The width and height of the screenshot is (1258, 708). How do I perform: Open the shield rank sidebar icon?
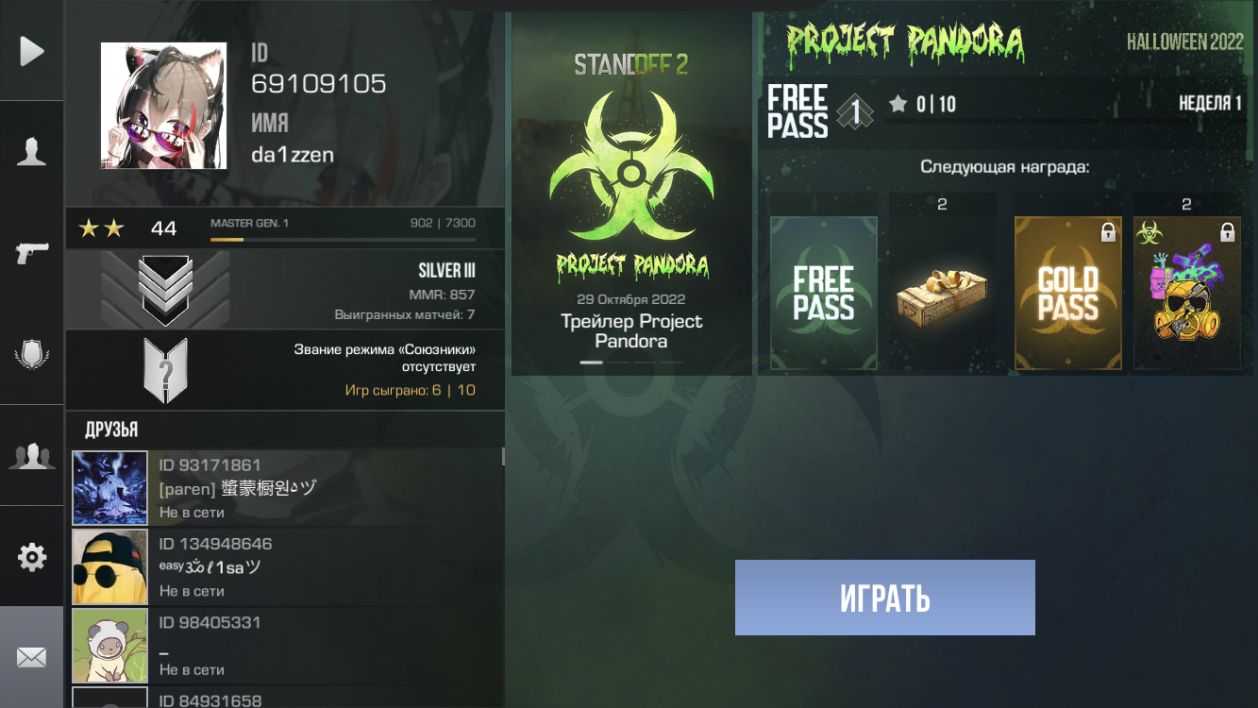32,355
